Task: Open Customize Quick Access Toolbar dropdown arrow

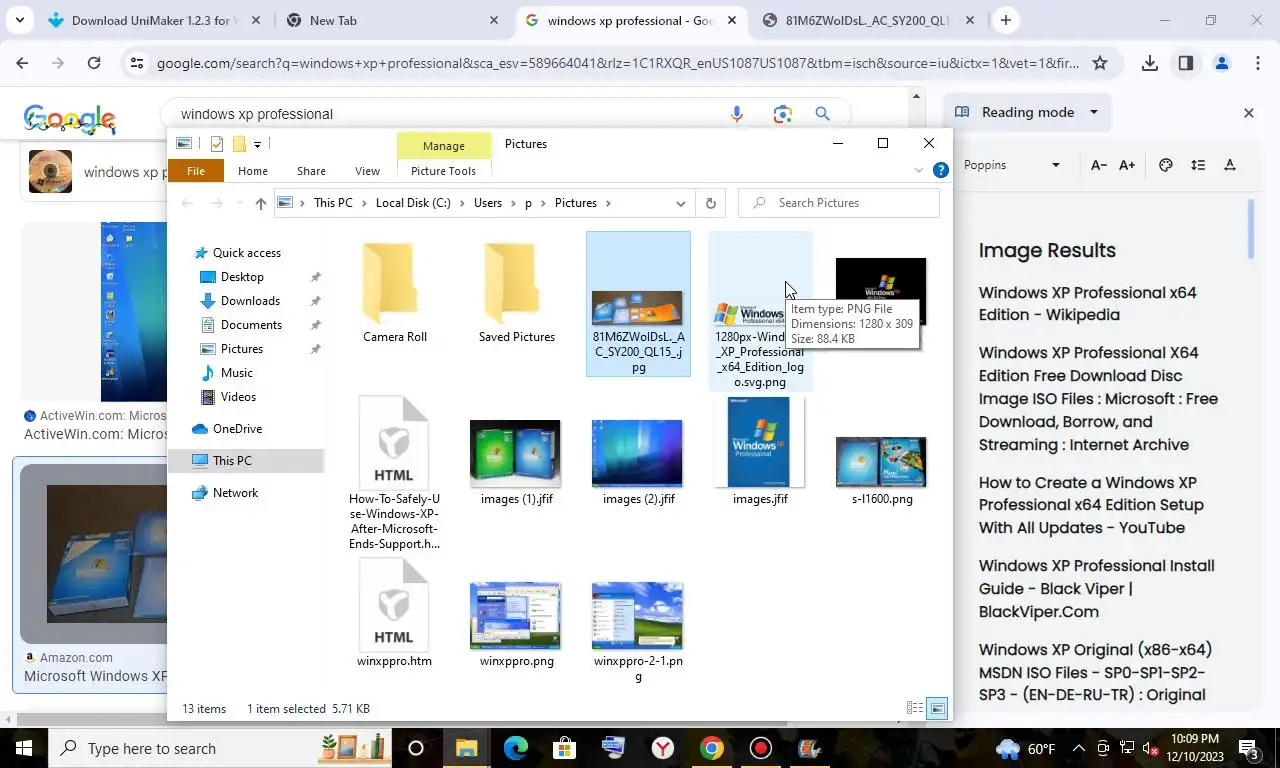Action: [x=257, y=145]
